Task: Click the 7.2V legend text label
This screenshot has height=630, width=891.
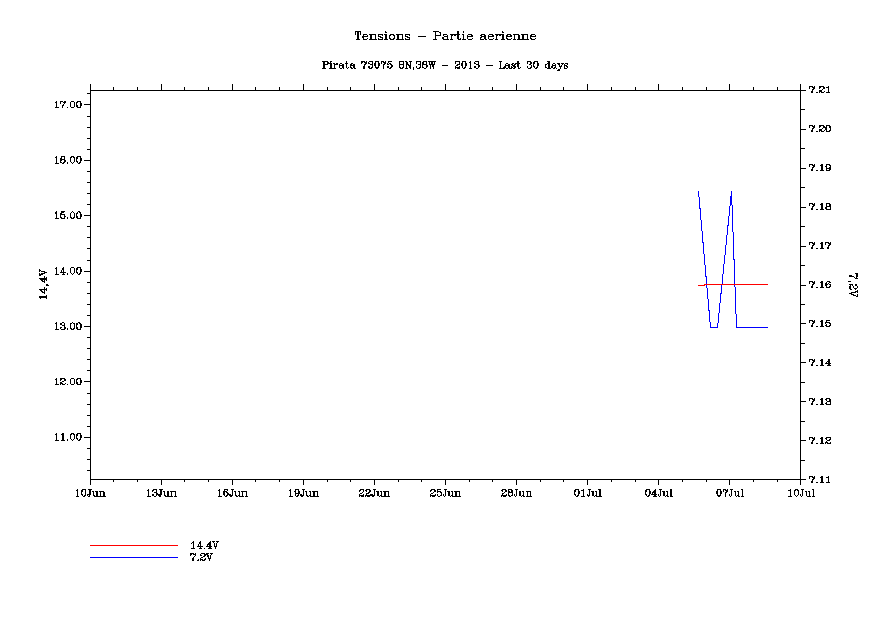Action: pos(201,557)
